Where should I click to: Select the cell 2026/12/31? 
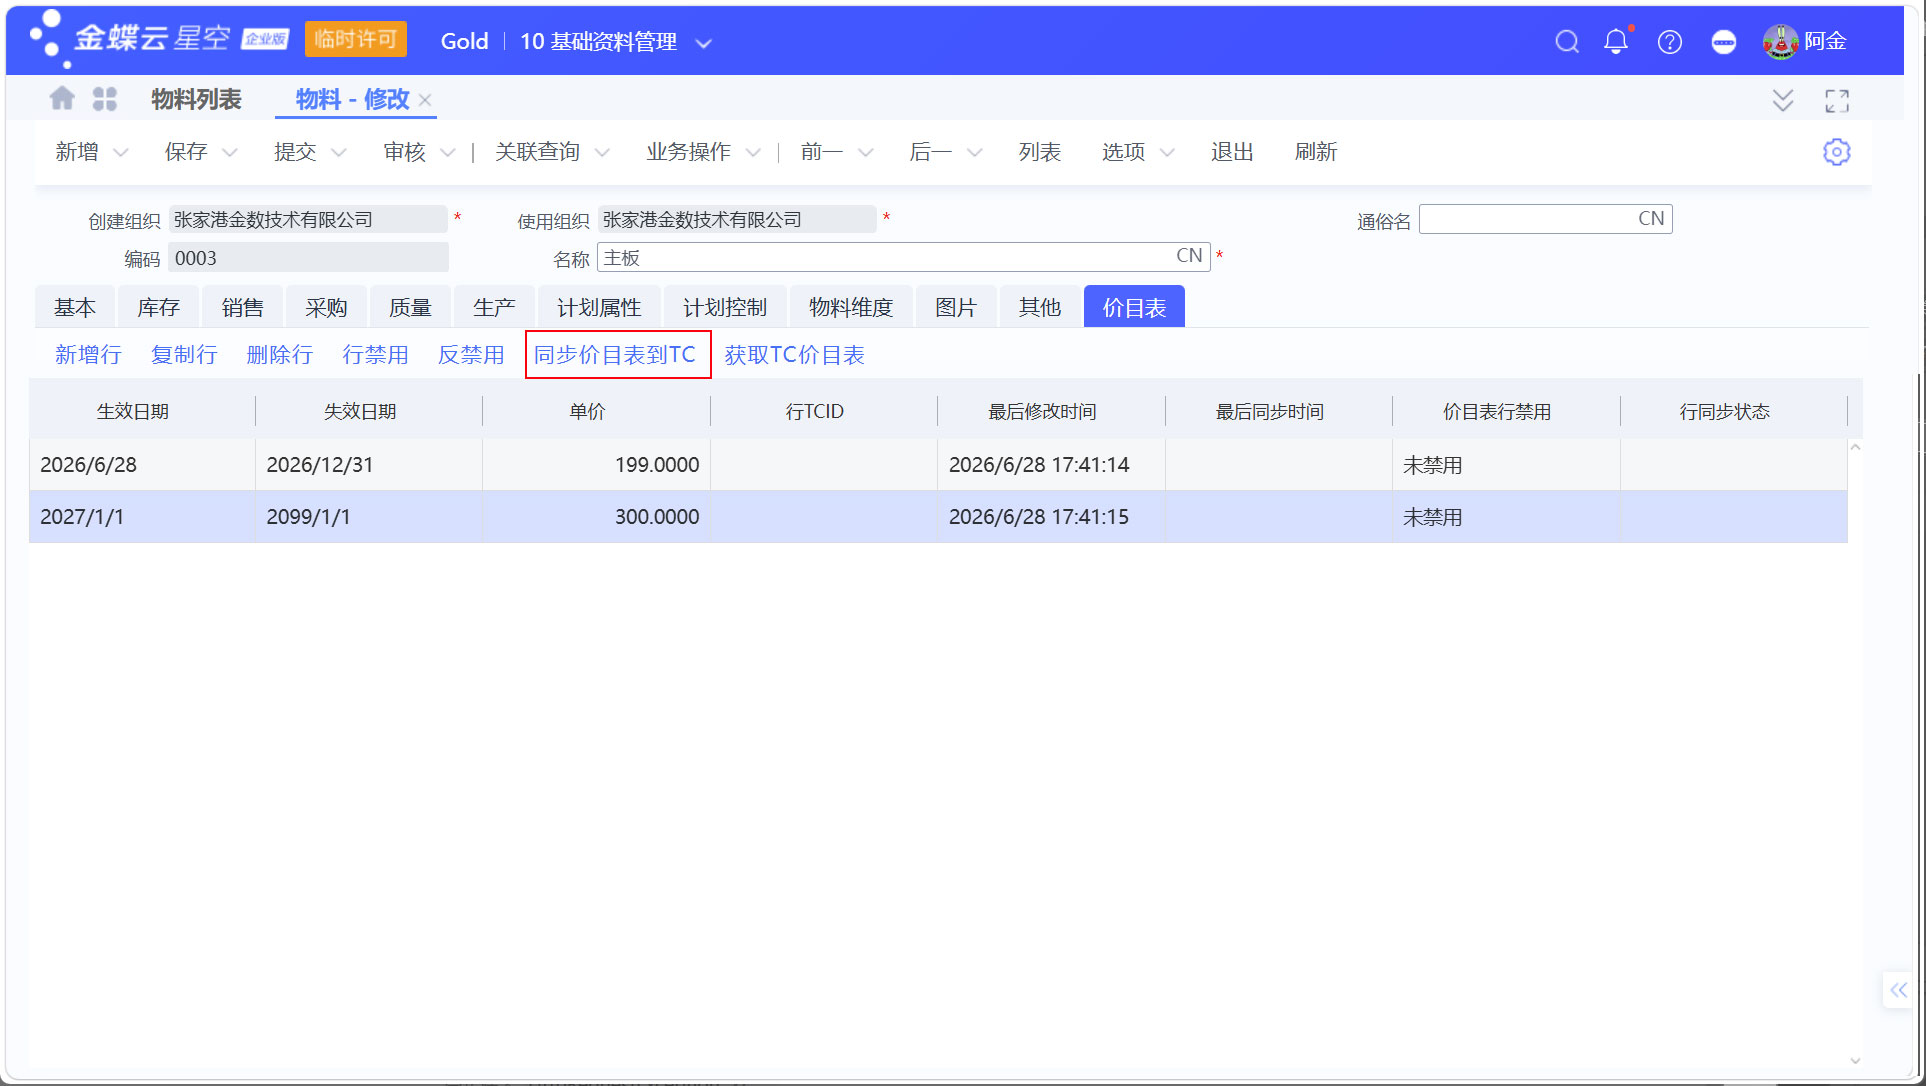coord(369,464)
